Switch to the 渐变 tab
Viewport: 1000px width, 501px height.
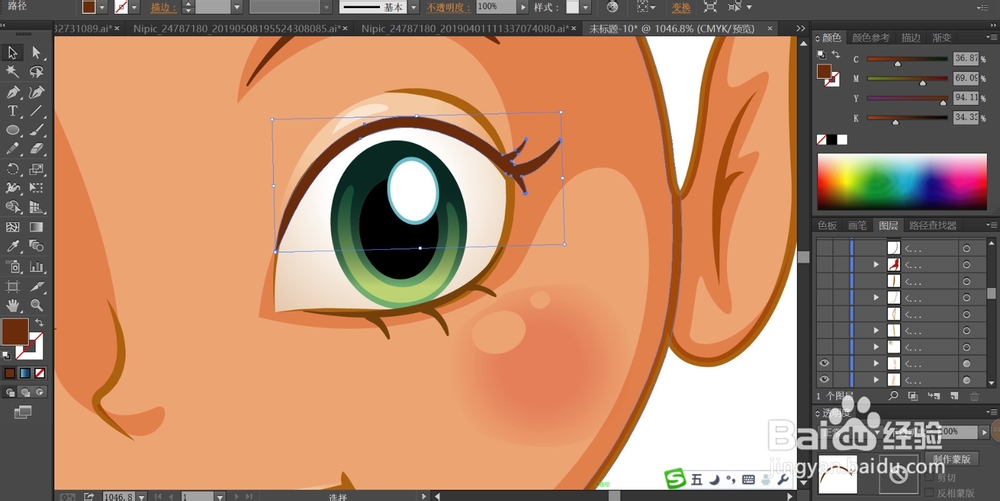tap(941, 38)
